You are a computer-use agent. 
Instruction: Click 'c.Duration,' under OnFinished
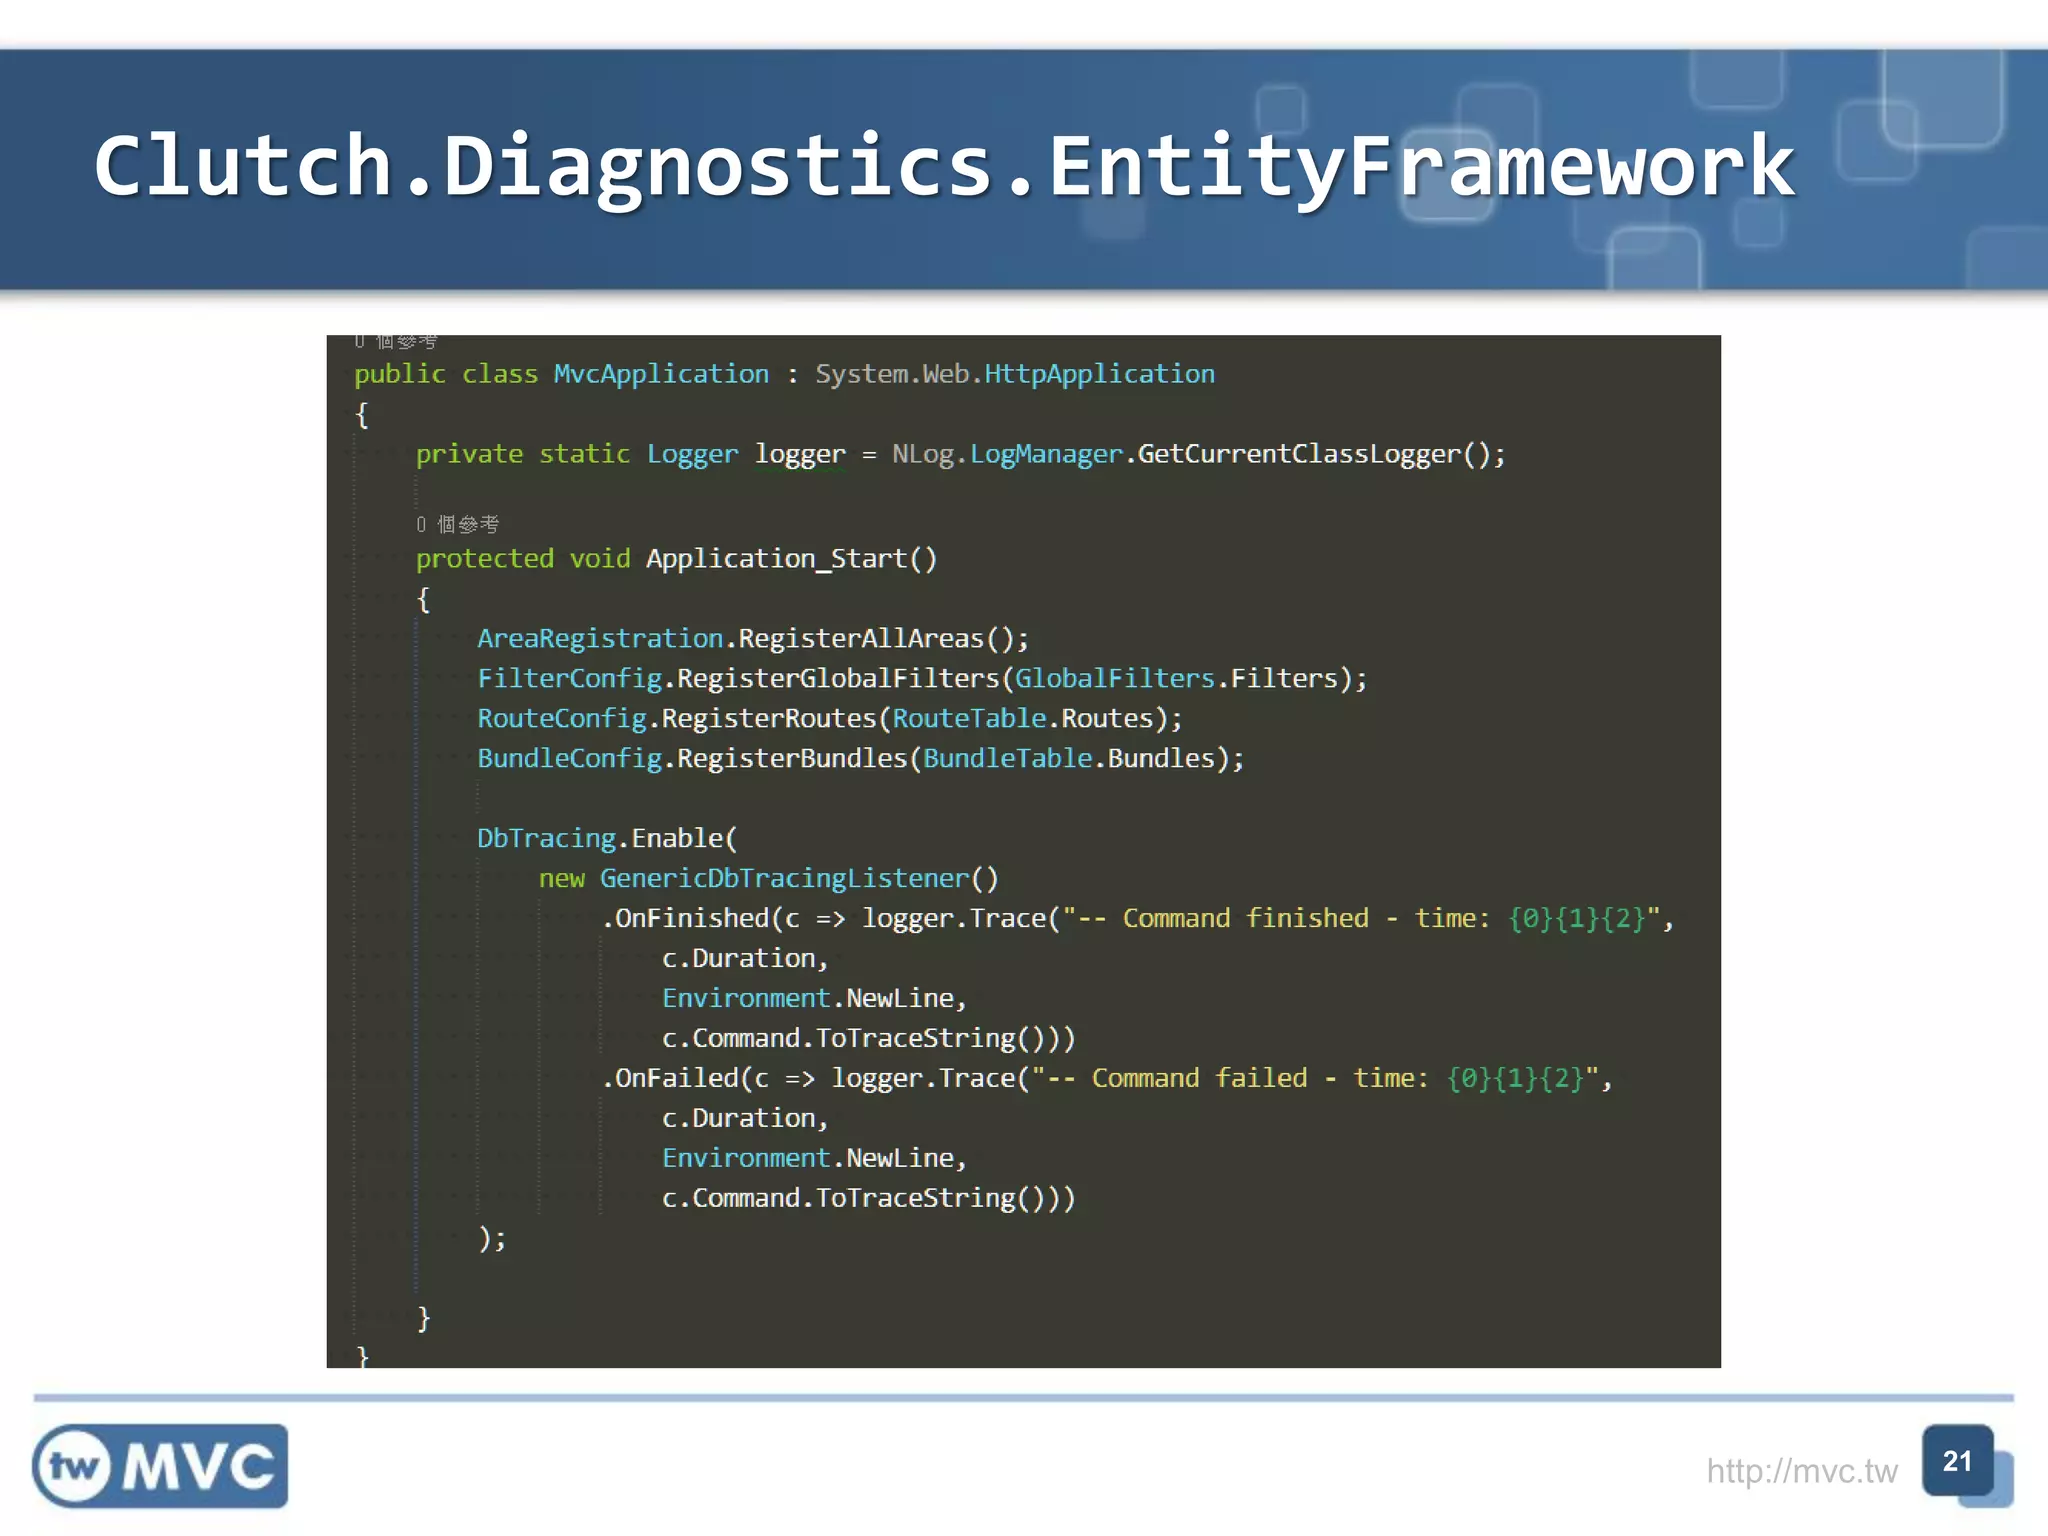[x=745, y=958]
